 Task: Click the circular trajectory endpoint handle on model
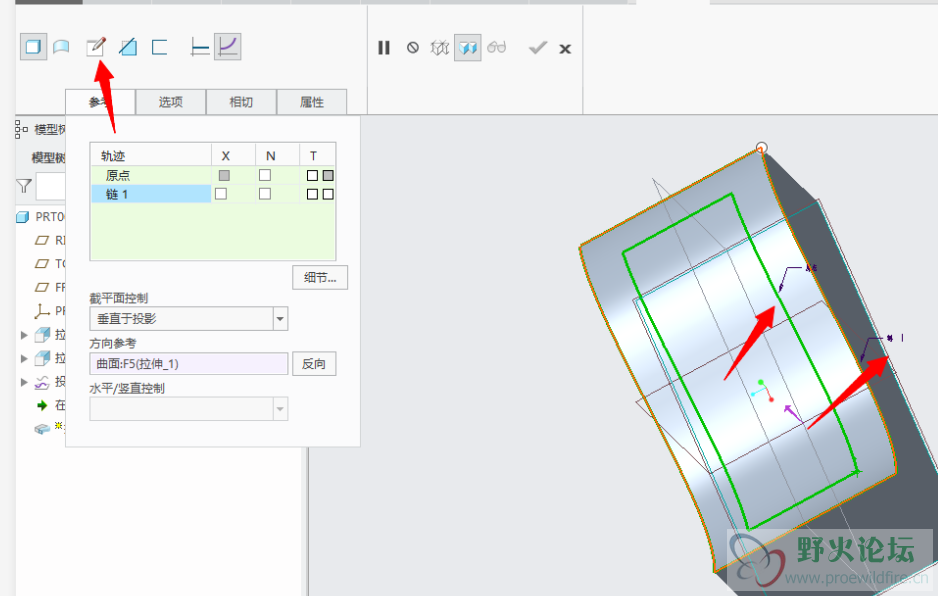pos(761,147)
